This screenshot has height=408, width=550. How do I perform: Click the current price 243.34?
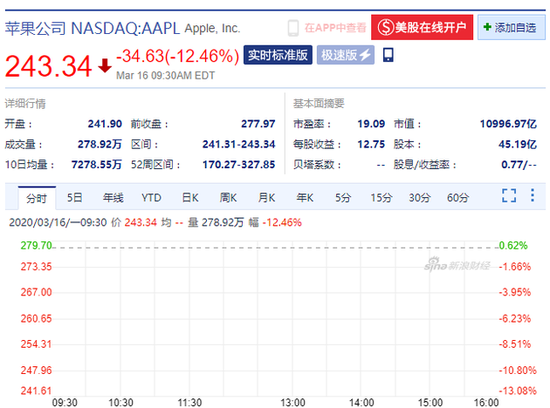point(48,66)
